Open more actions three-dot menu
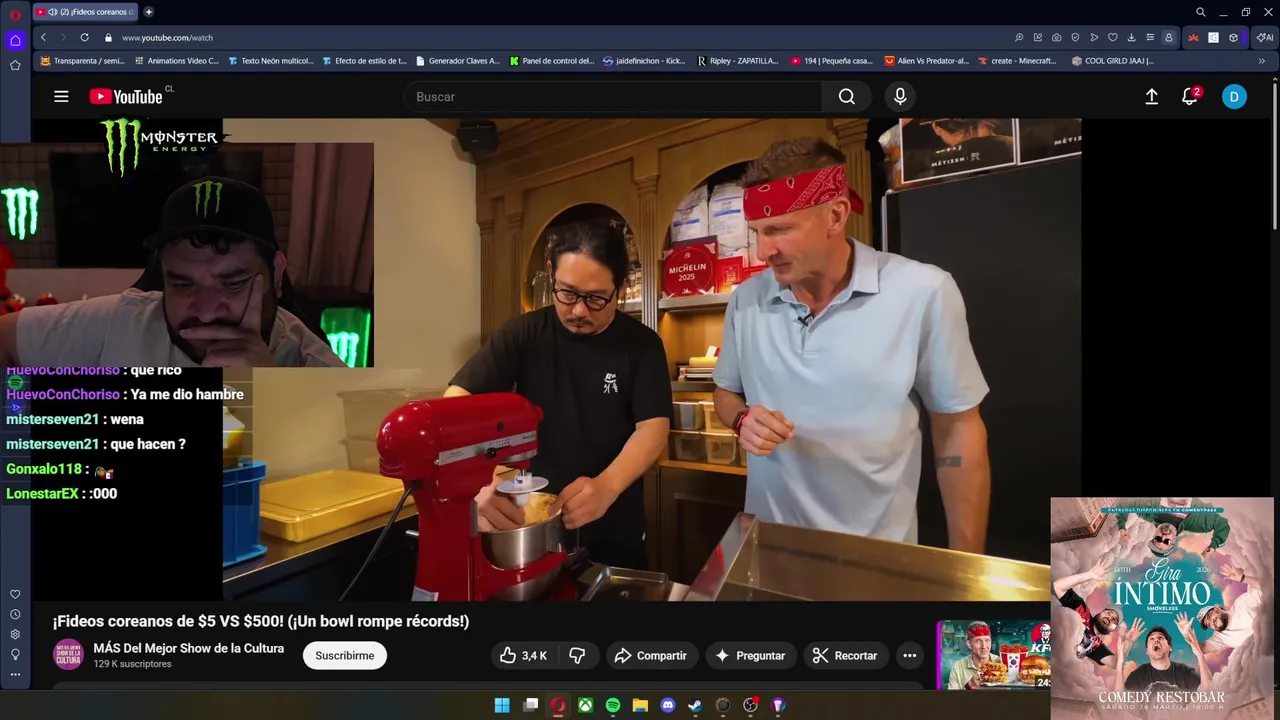1280x720 pixels. [909, 655]
